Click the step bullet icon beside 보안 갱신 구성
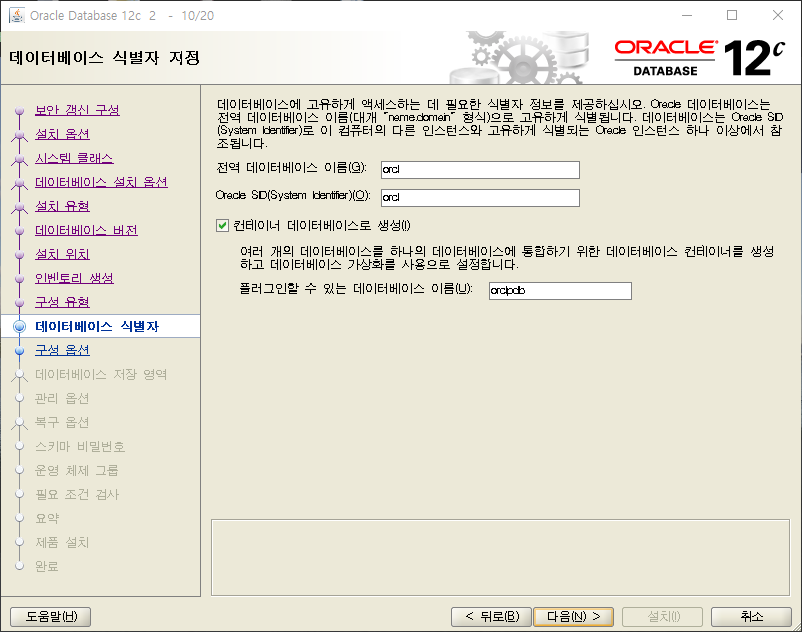Image resolution: width=802 pixels, height=632 pixels. tap(19, 110)
